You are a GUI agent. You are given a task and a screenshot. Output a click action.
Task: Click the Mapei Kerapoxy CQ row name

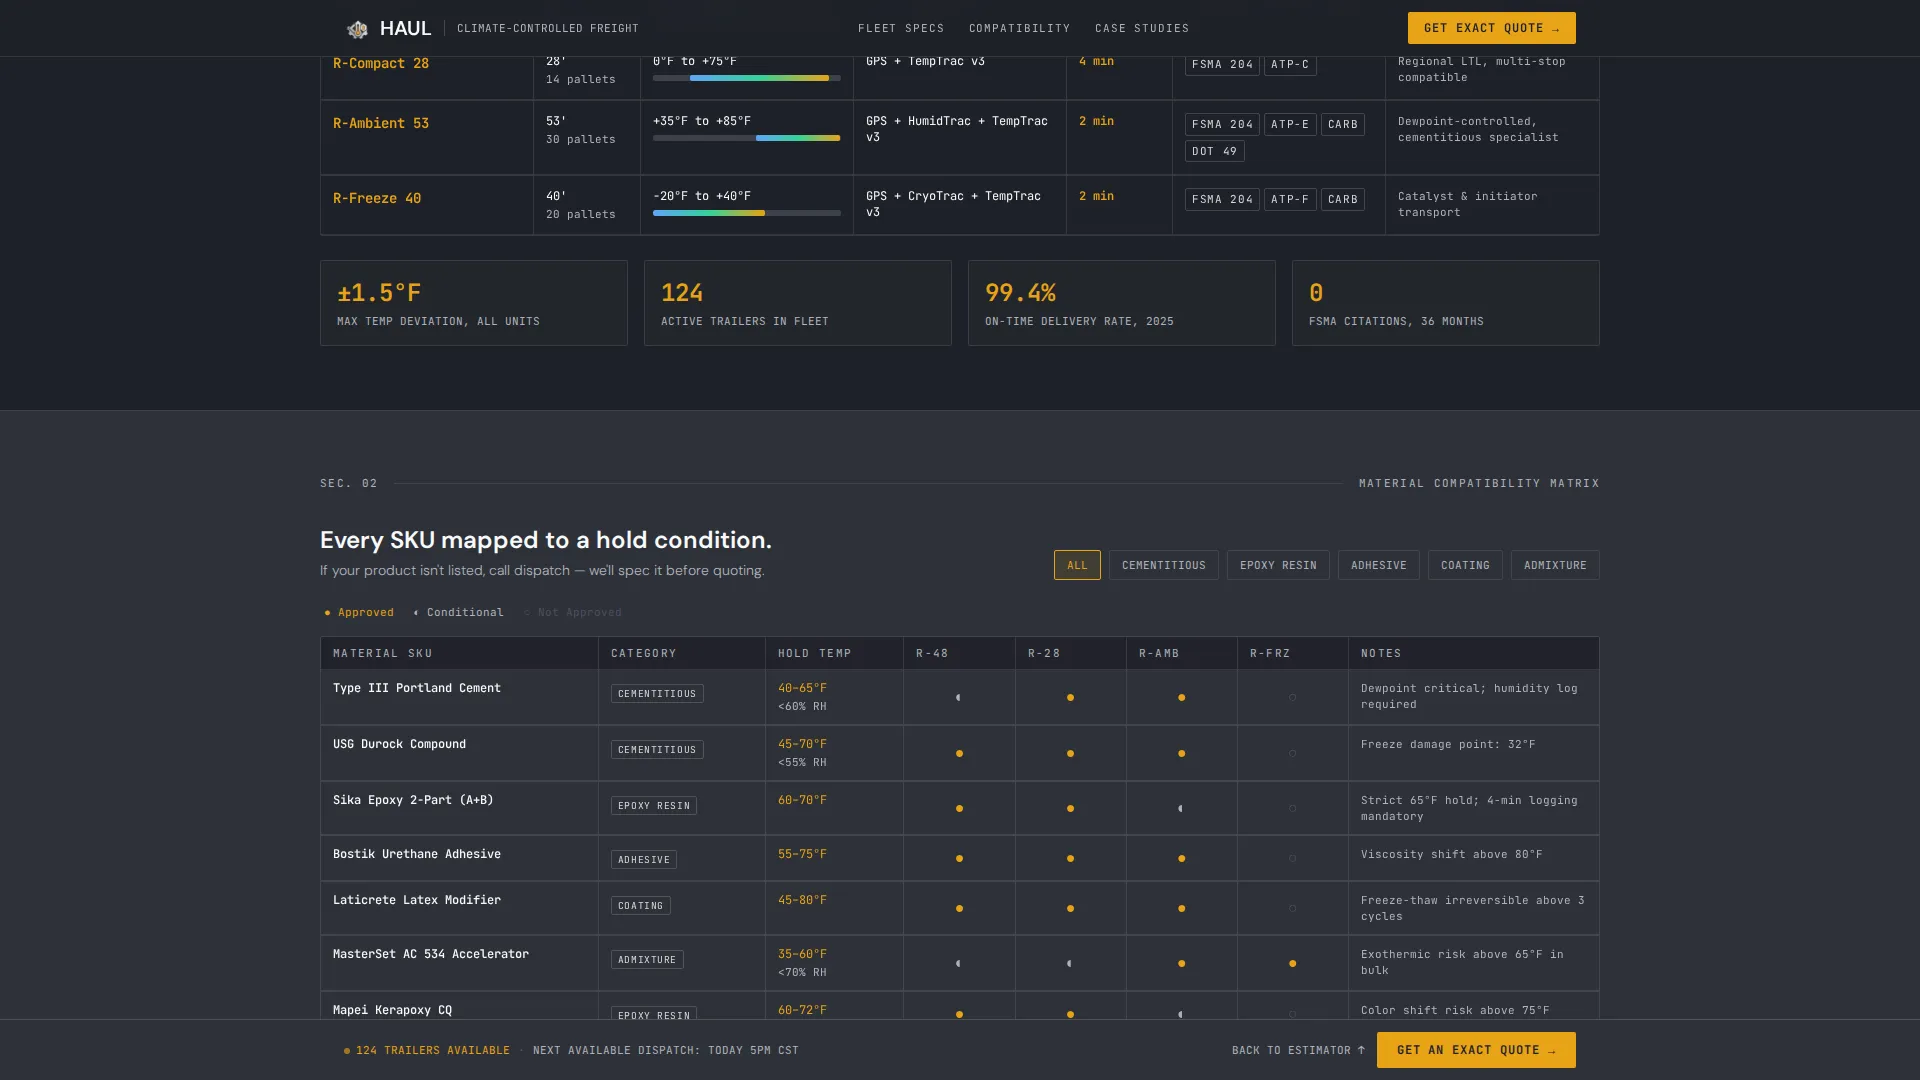[392, 1010]
